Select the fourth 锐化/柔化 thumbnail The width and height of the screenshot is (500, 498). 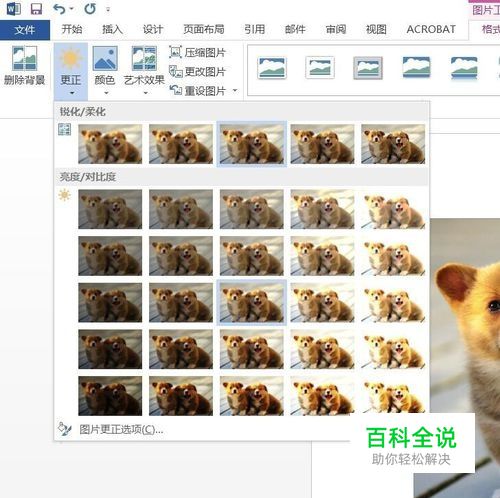click(322, 144)
